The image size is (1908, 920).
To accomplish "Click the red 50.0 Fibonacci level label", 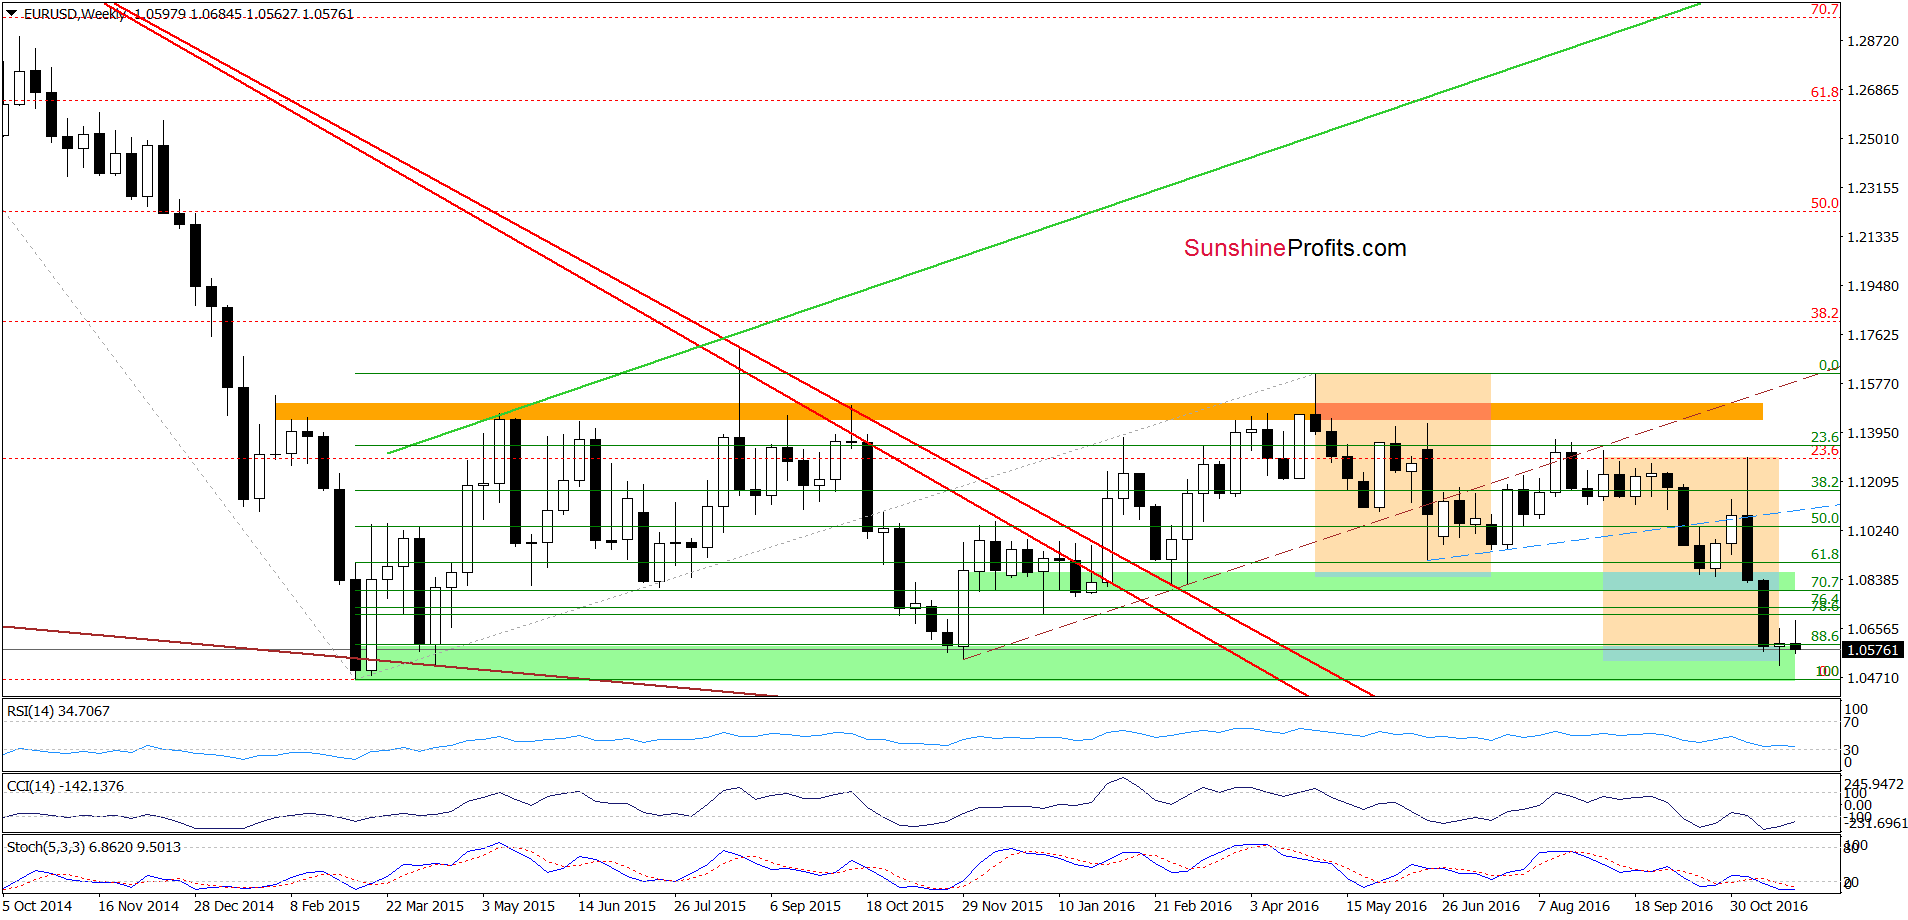I will click(x=1825, y=203).
